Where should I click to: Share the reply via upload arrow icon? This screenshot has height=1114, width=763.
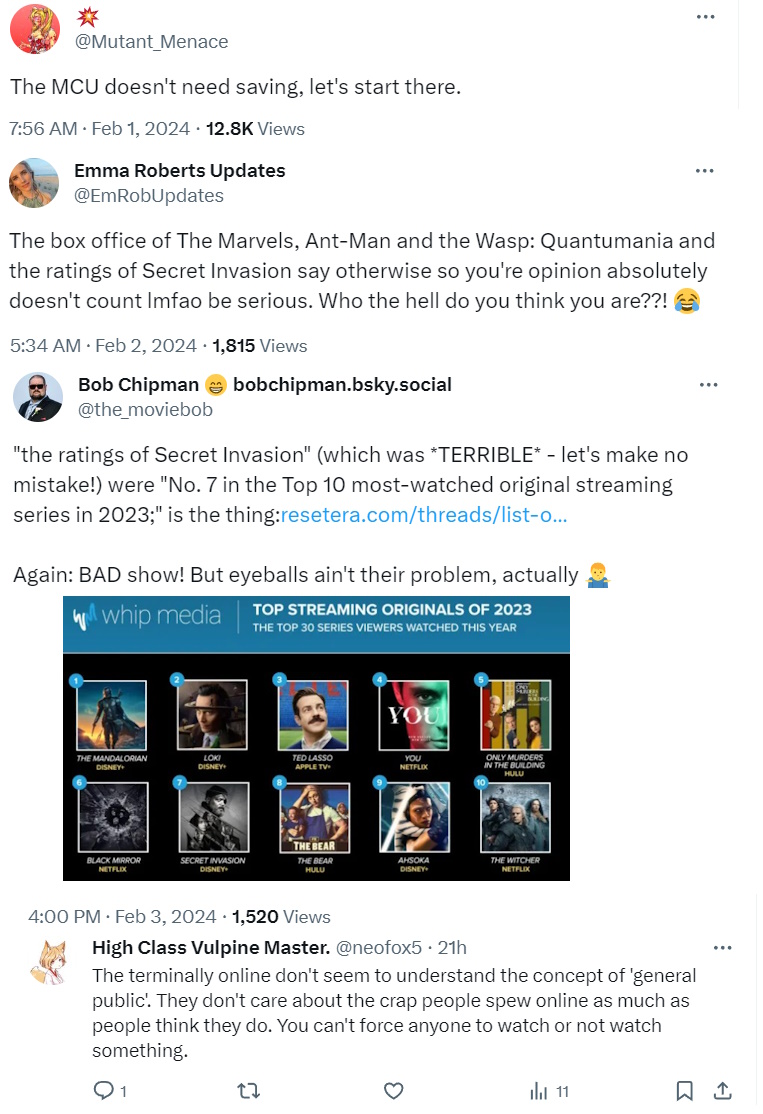pyautogui.click(x=723, y=1090)
